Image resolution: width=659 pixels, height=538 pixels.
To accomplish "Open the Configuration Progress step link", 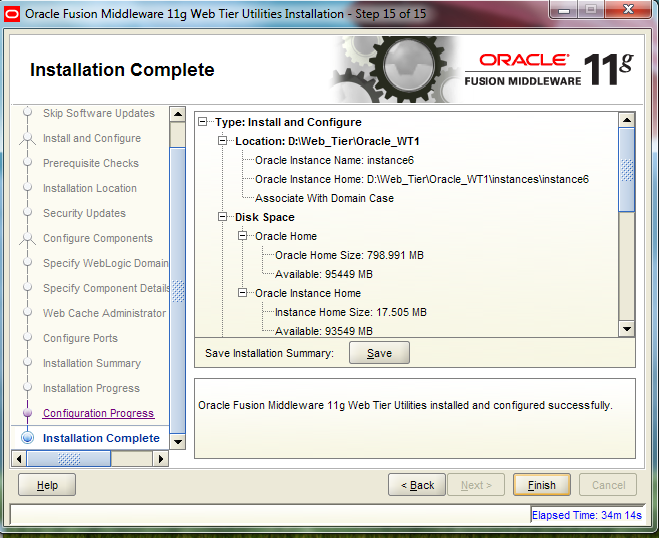I will tap(98, 413).
